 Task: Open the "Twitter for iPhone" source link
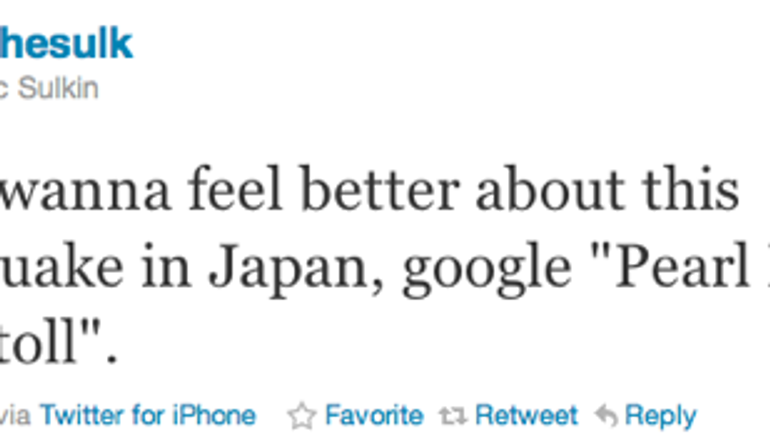[x=147, y=415]
